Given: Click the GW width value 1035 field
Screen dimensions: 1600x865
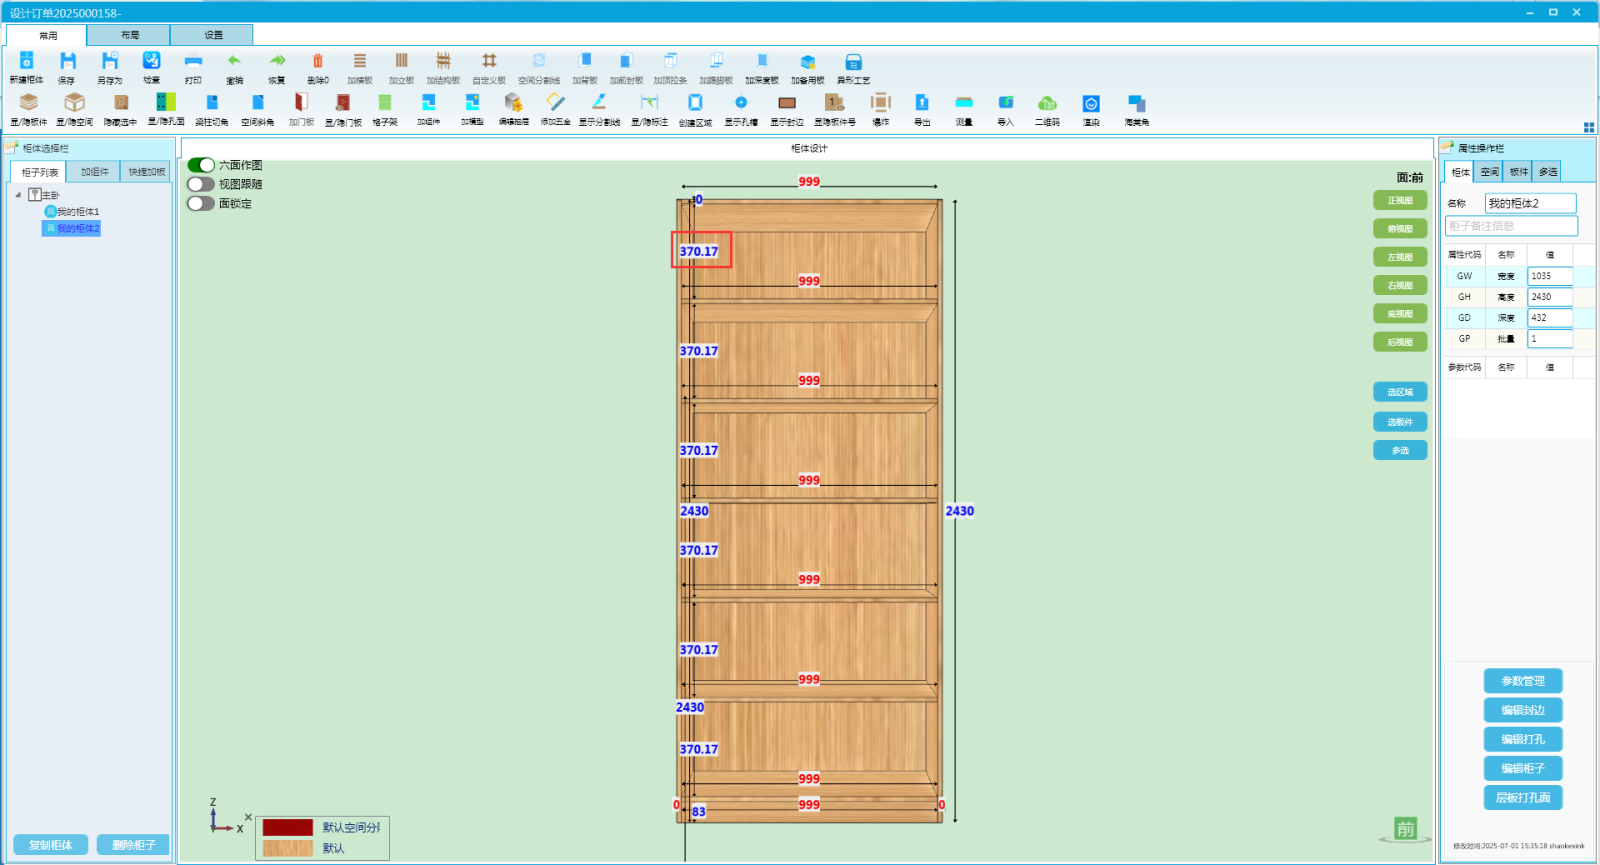Looking at the screenshot, I should 1550,276.
